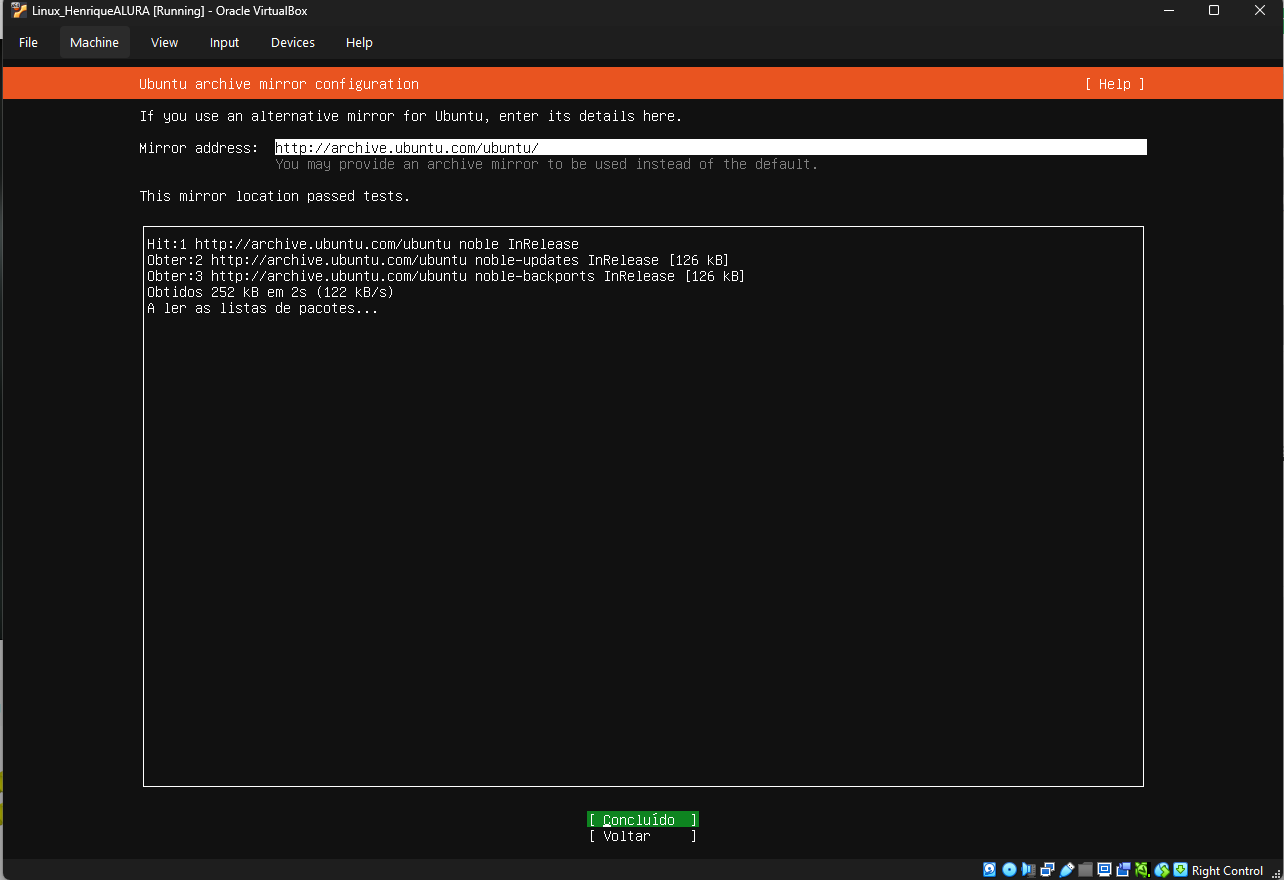Click the hard disk activity icon in status bar
The image size is (1284, 880).
pos(990,870)
